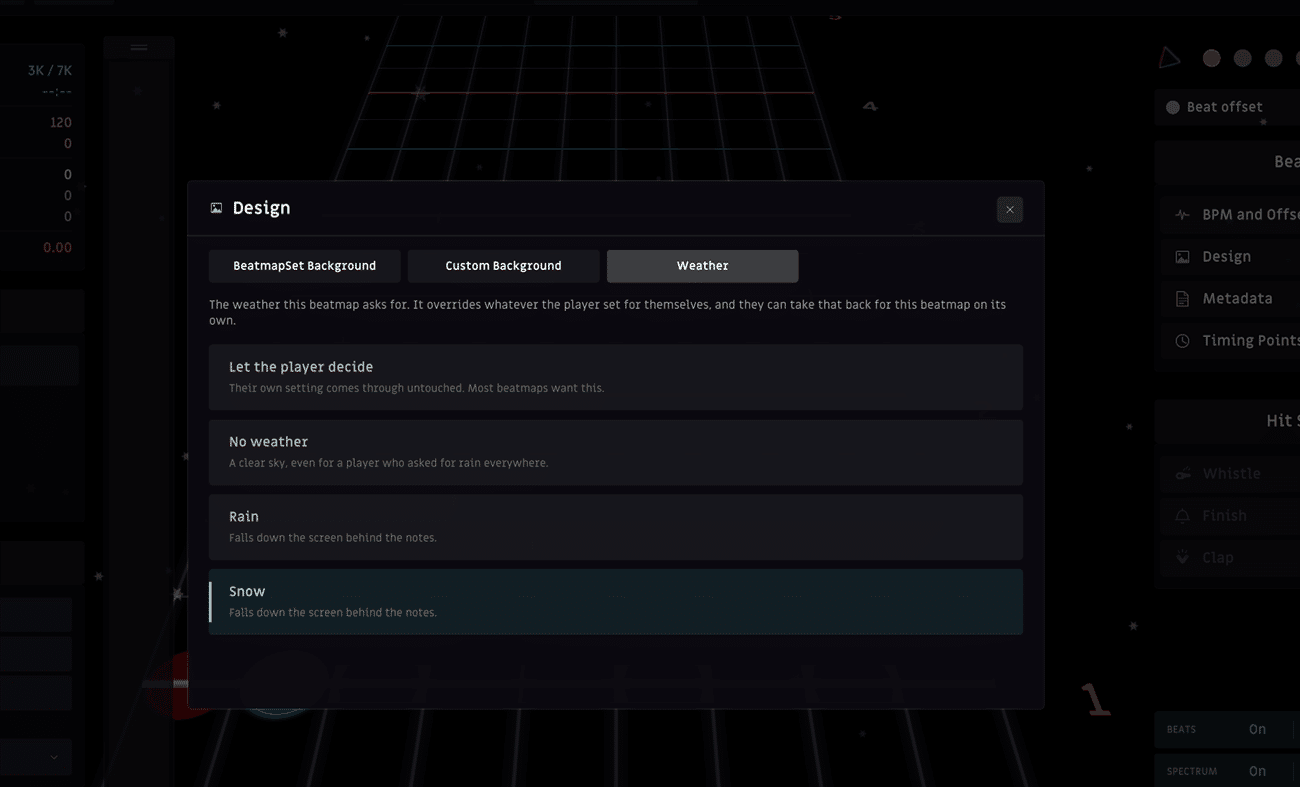The width and height of the screenshot is (1300, 787).
Task: Select the Finish bell hit sound icon
Action: (x=1182, y=516)
